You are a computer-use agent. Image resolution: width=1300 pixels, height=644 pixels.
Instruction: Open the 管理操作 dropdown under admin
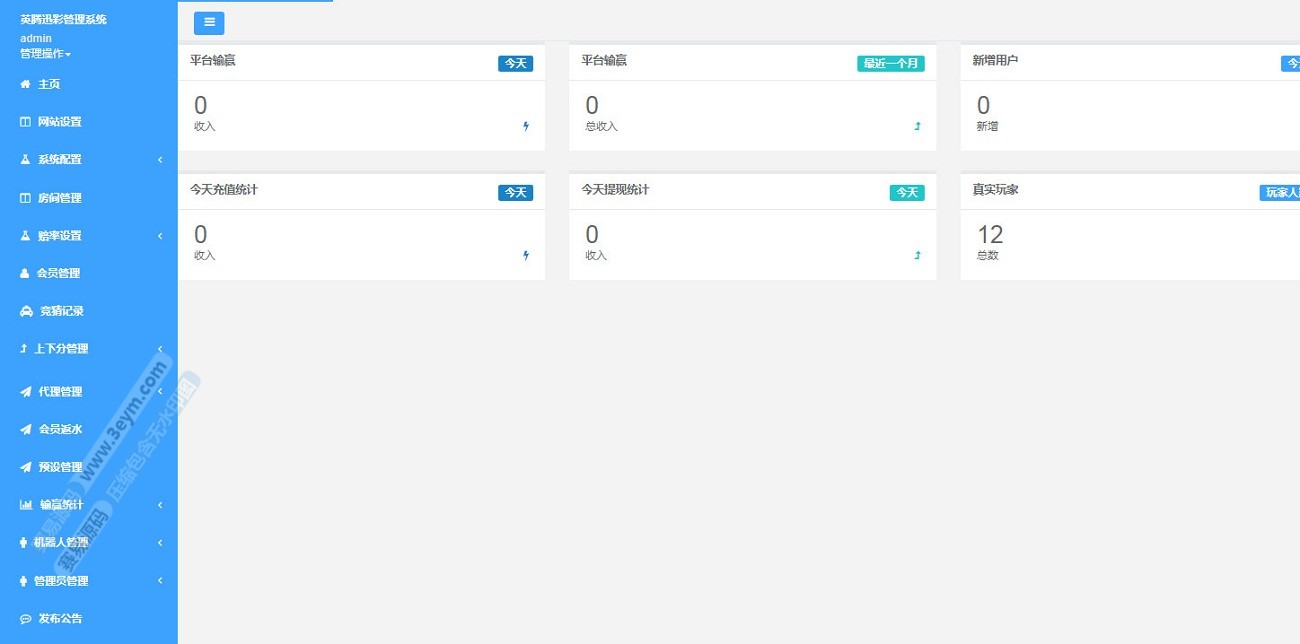tap(45, 53)
